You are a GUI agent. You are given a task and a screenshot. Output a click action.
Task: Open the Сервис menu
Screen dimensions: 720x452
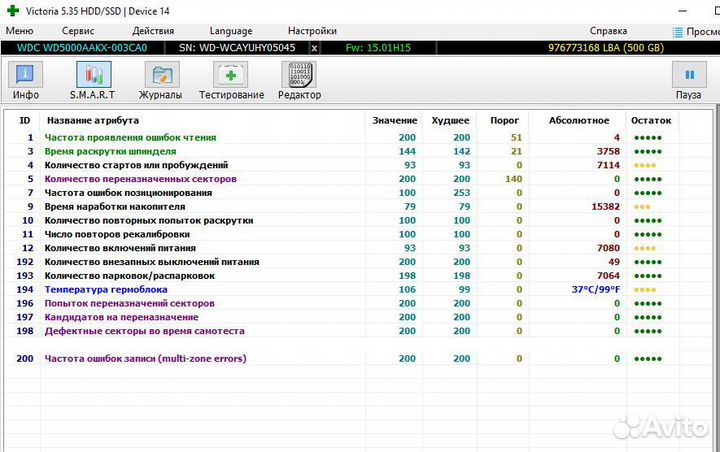tap(78, 31)
